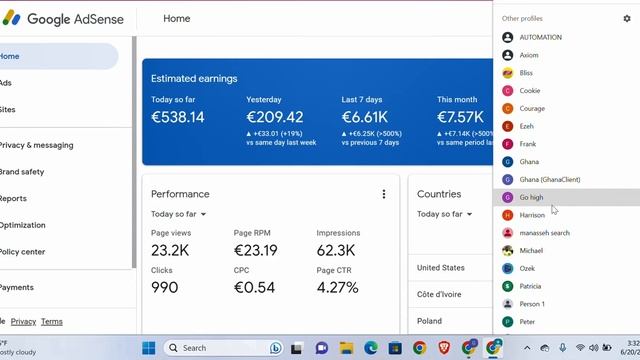Click the sidebar vertical scrollbar
This screenshot has width=640, height=360.
134,152
